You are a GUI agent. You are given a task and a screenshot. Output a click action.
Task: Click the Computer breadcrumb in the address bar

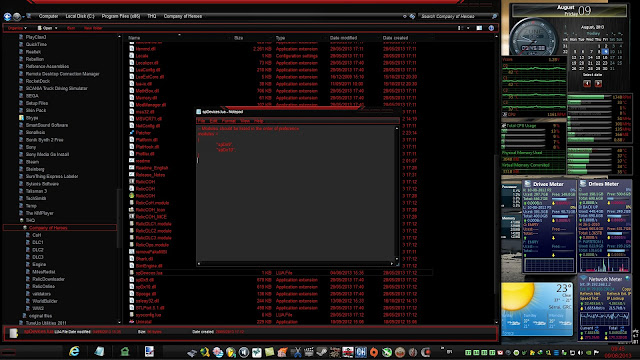tap(48, 16)
